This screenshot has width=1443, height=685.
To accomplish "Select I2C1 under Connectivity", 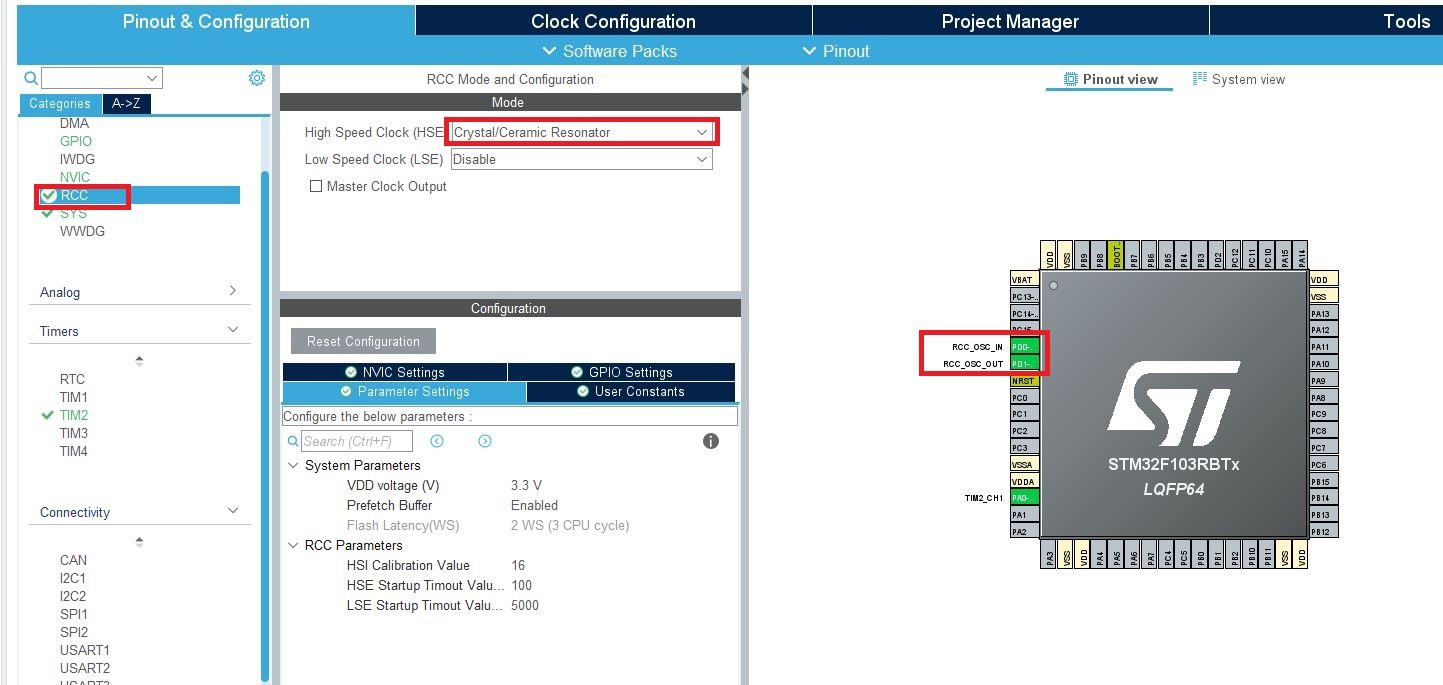I will point(73,578).
